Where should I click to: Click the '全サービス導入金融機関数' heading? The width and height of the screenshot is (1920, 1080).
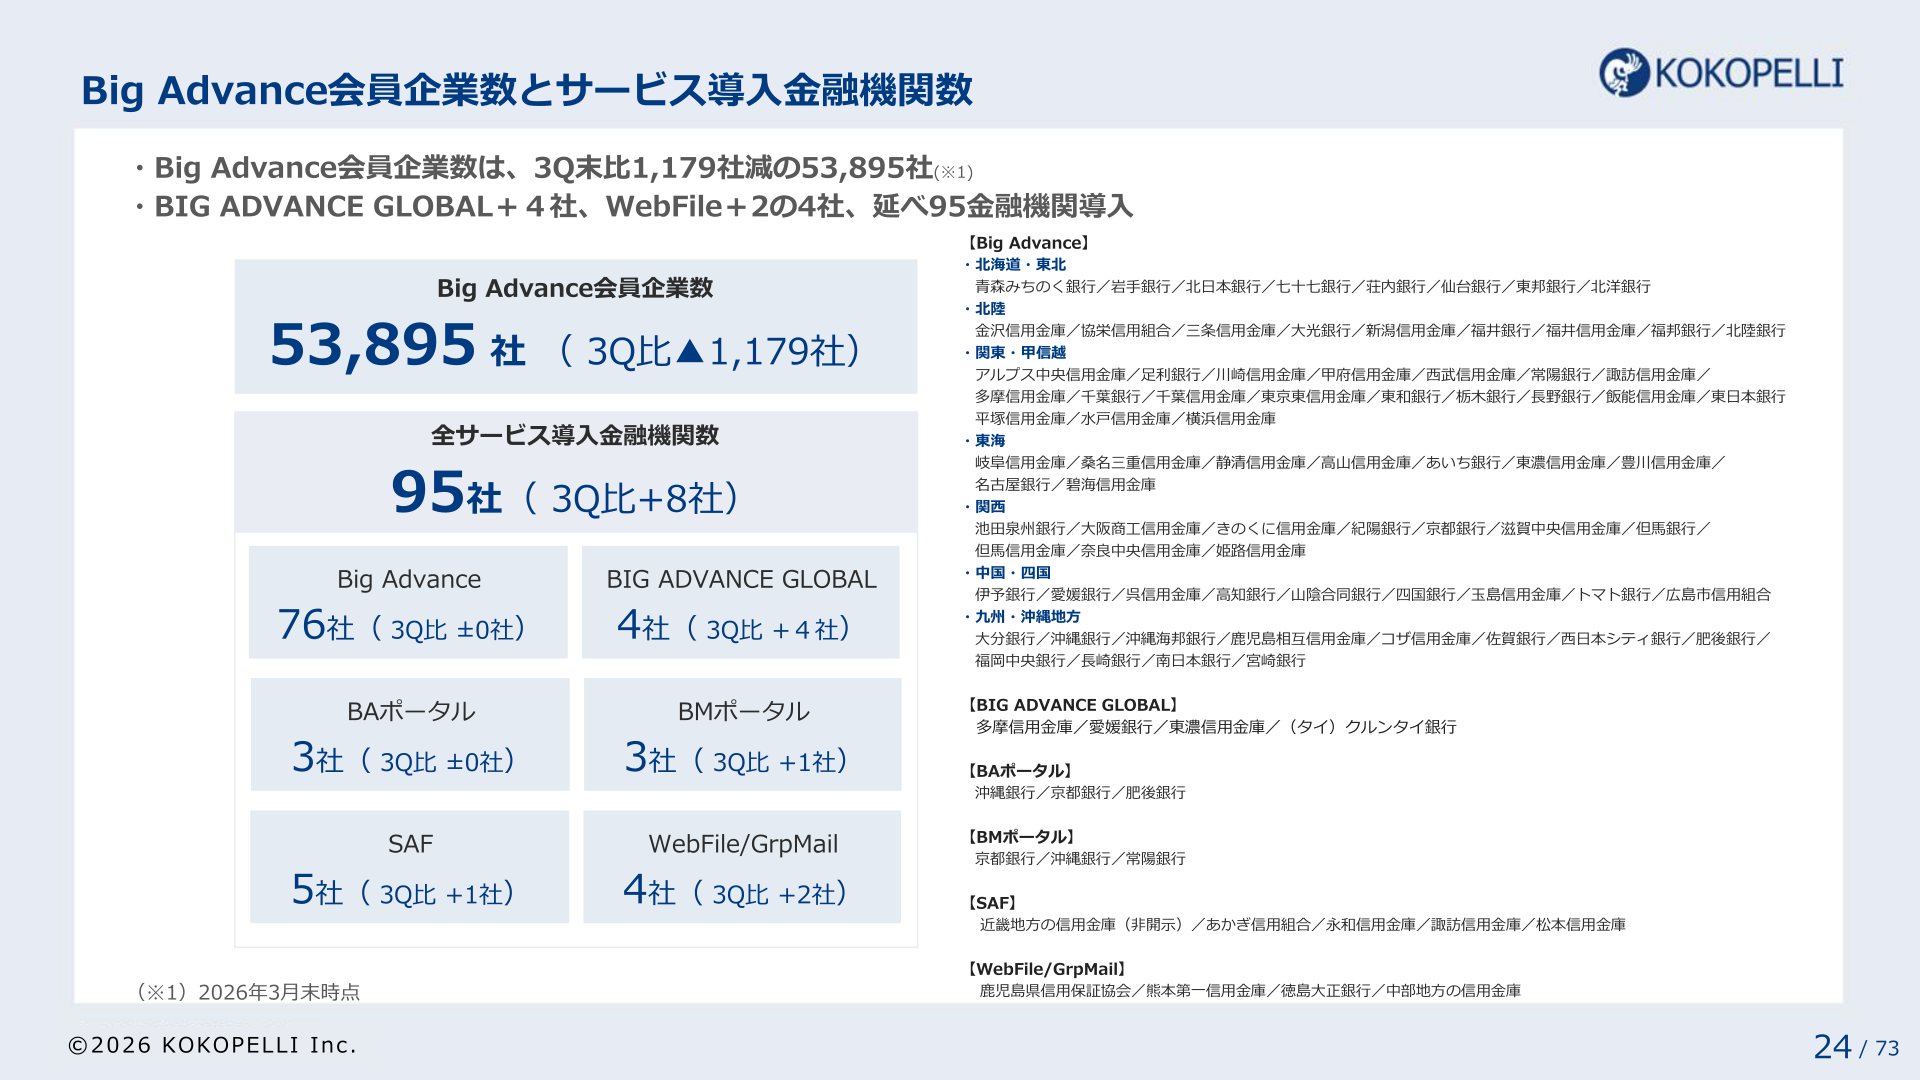575,435
